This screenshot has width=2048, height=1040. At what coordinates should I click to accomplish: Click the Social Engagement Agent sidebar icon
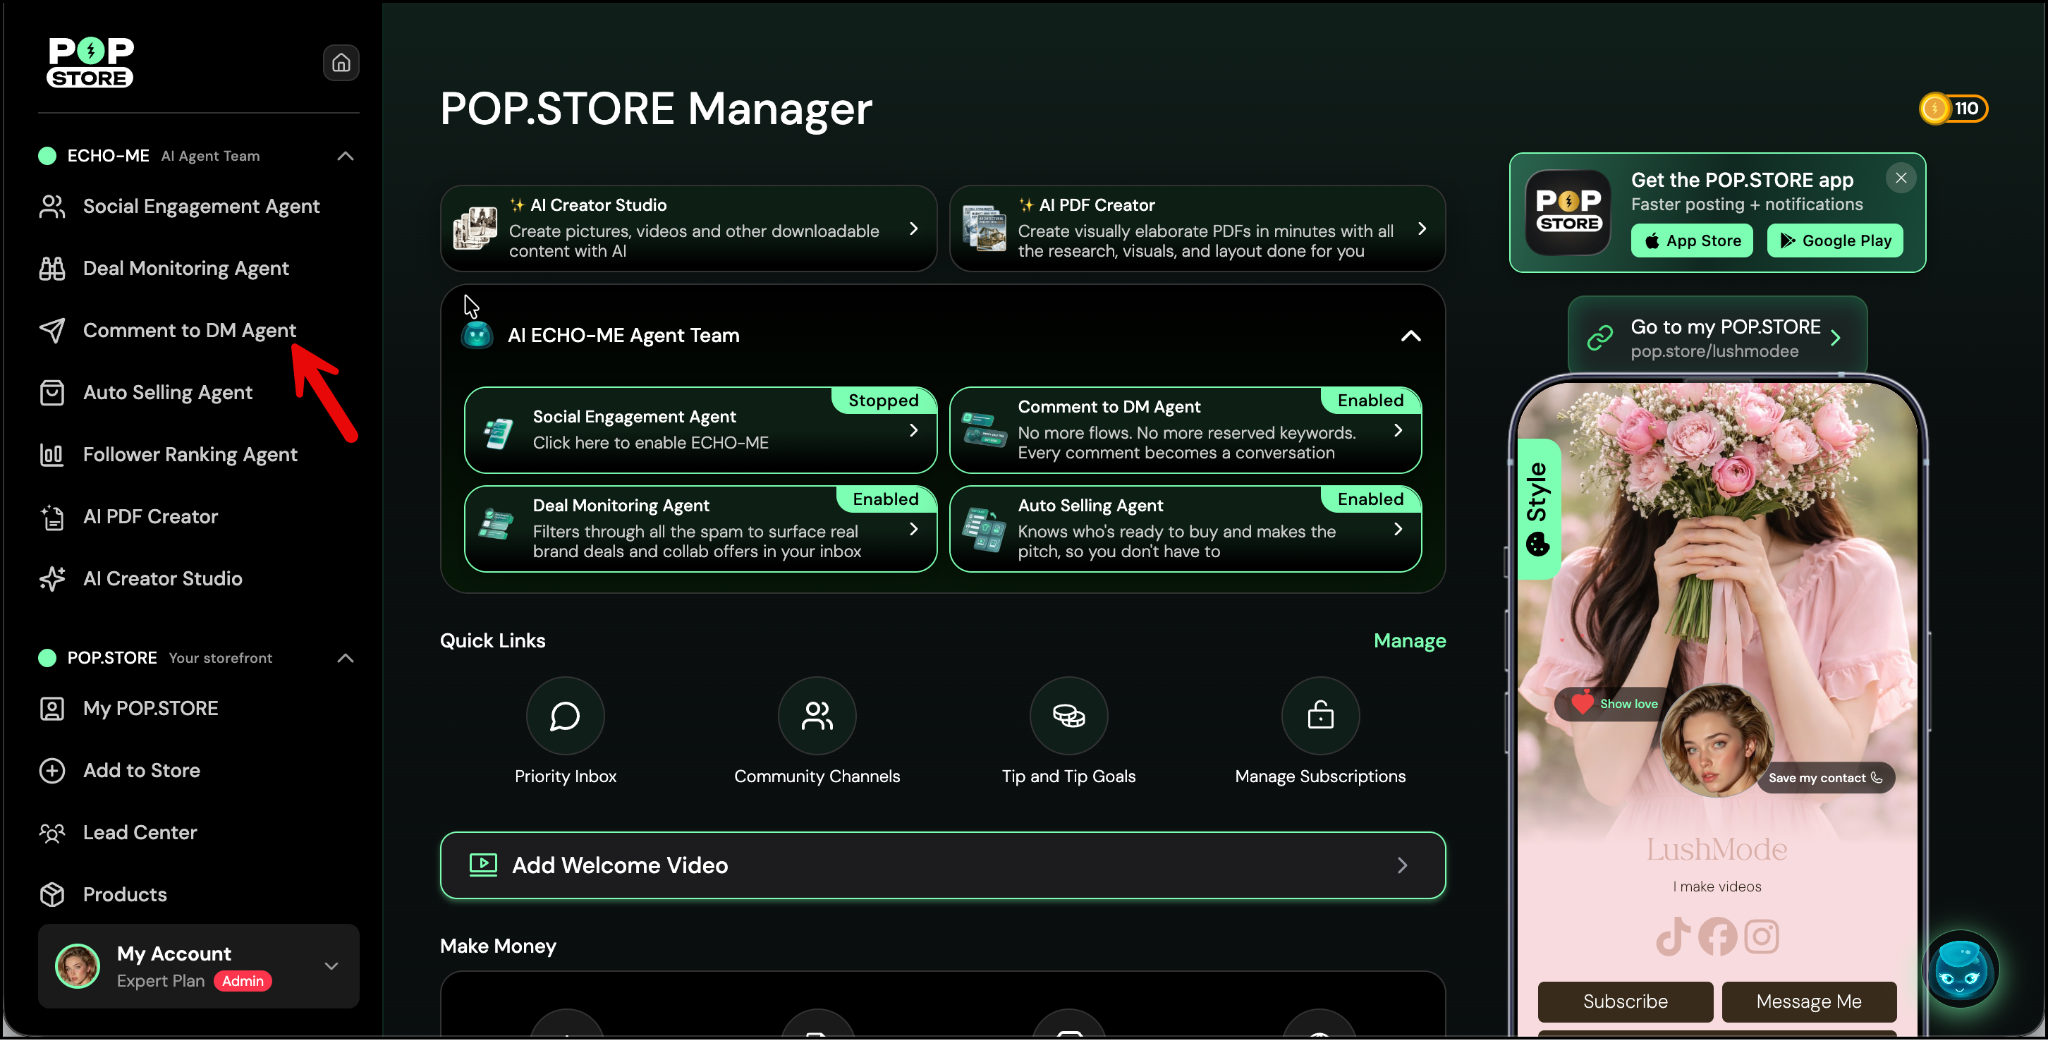52,206
